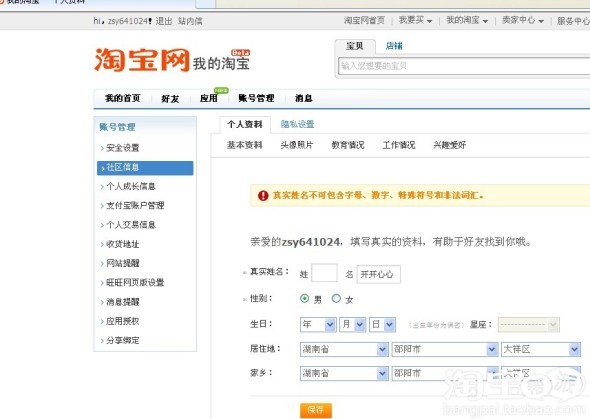Open 个人成长信息 in the sidebar
The width and height of the screenshot is (590, 419).
click(131, 187)
